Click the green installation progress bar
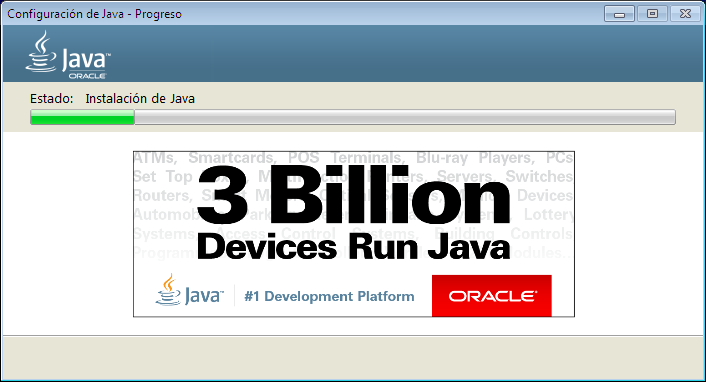The width and height of the screenshot is (706, 382). (353, 117)
